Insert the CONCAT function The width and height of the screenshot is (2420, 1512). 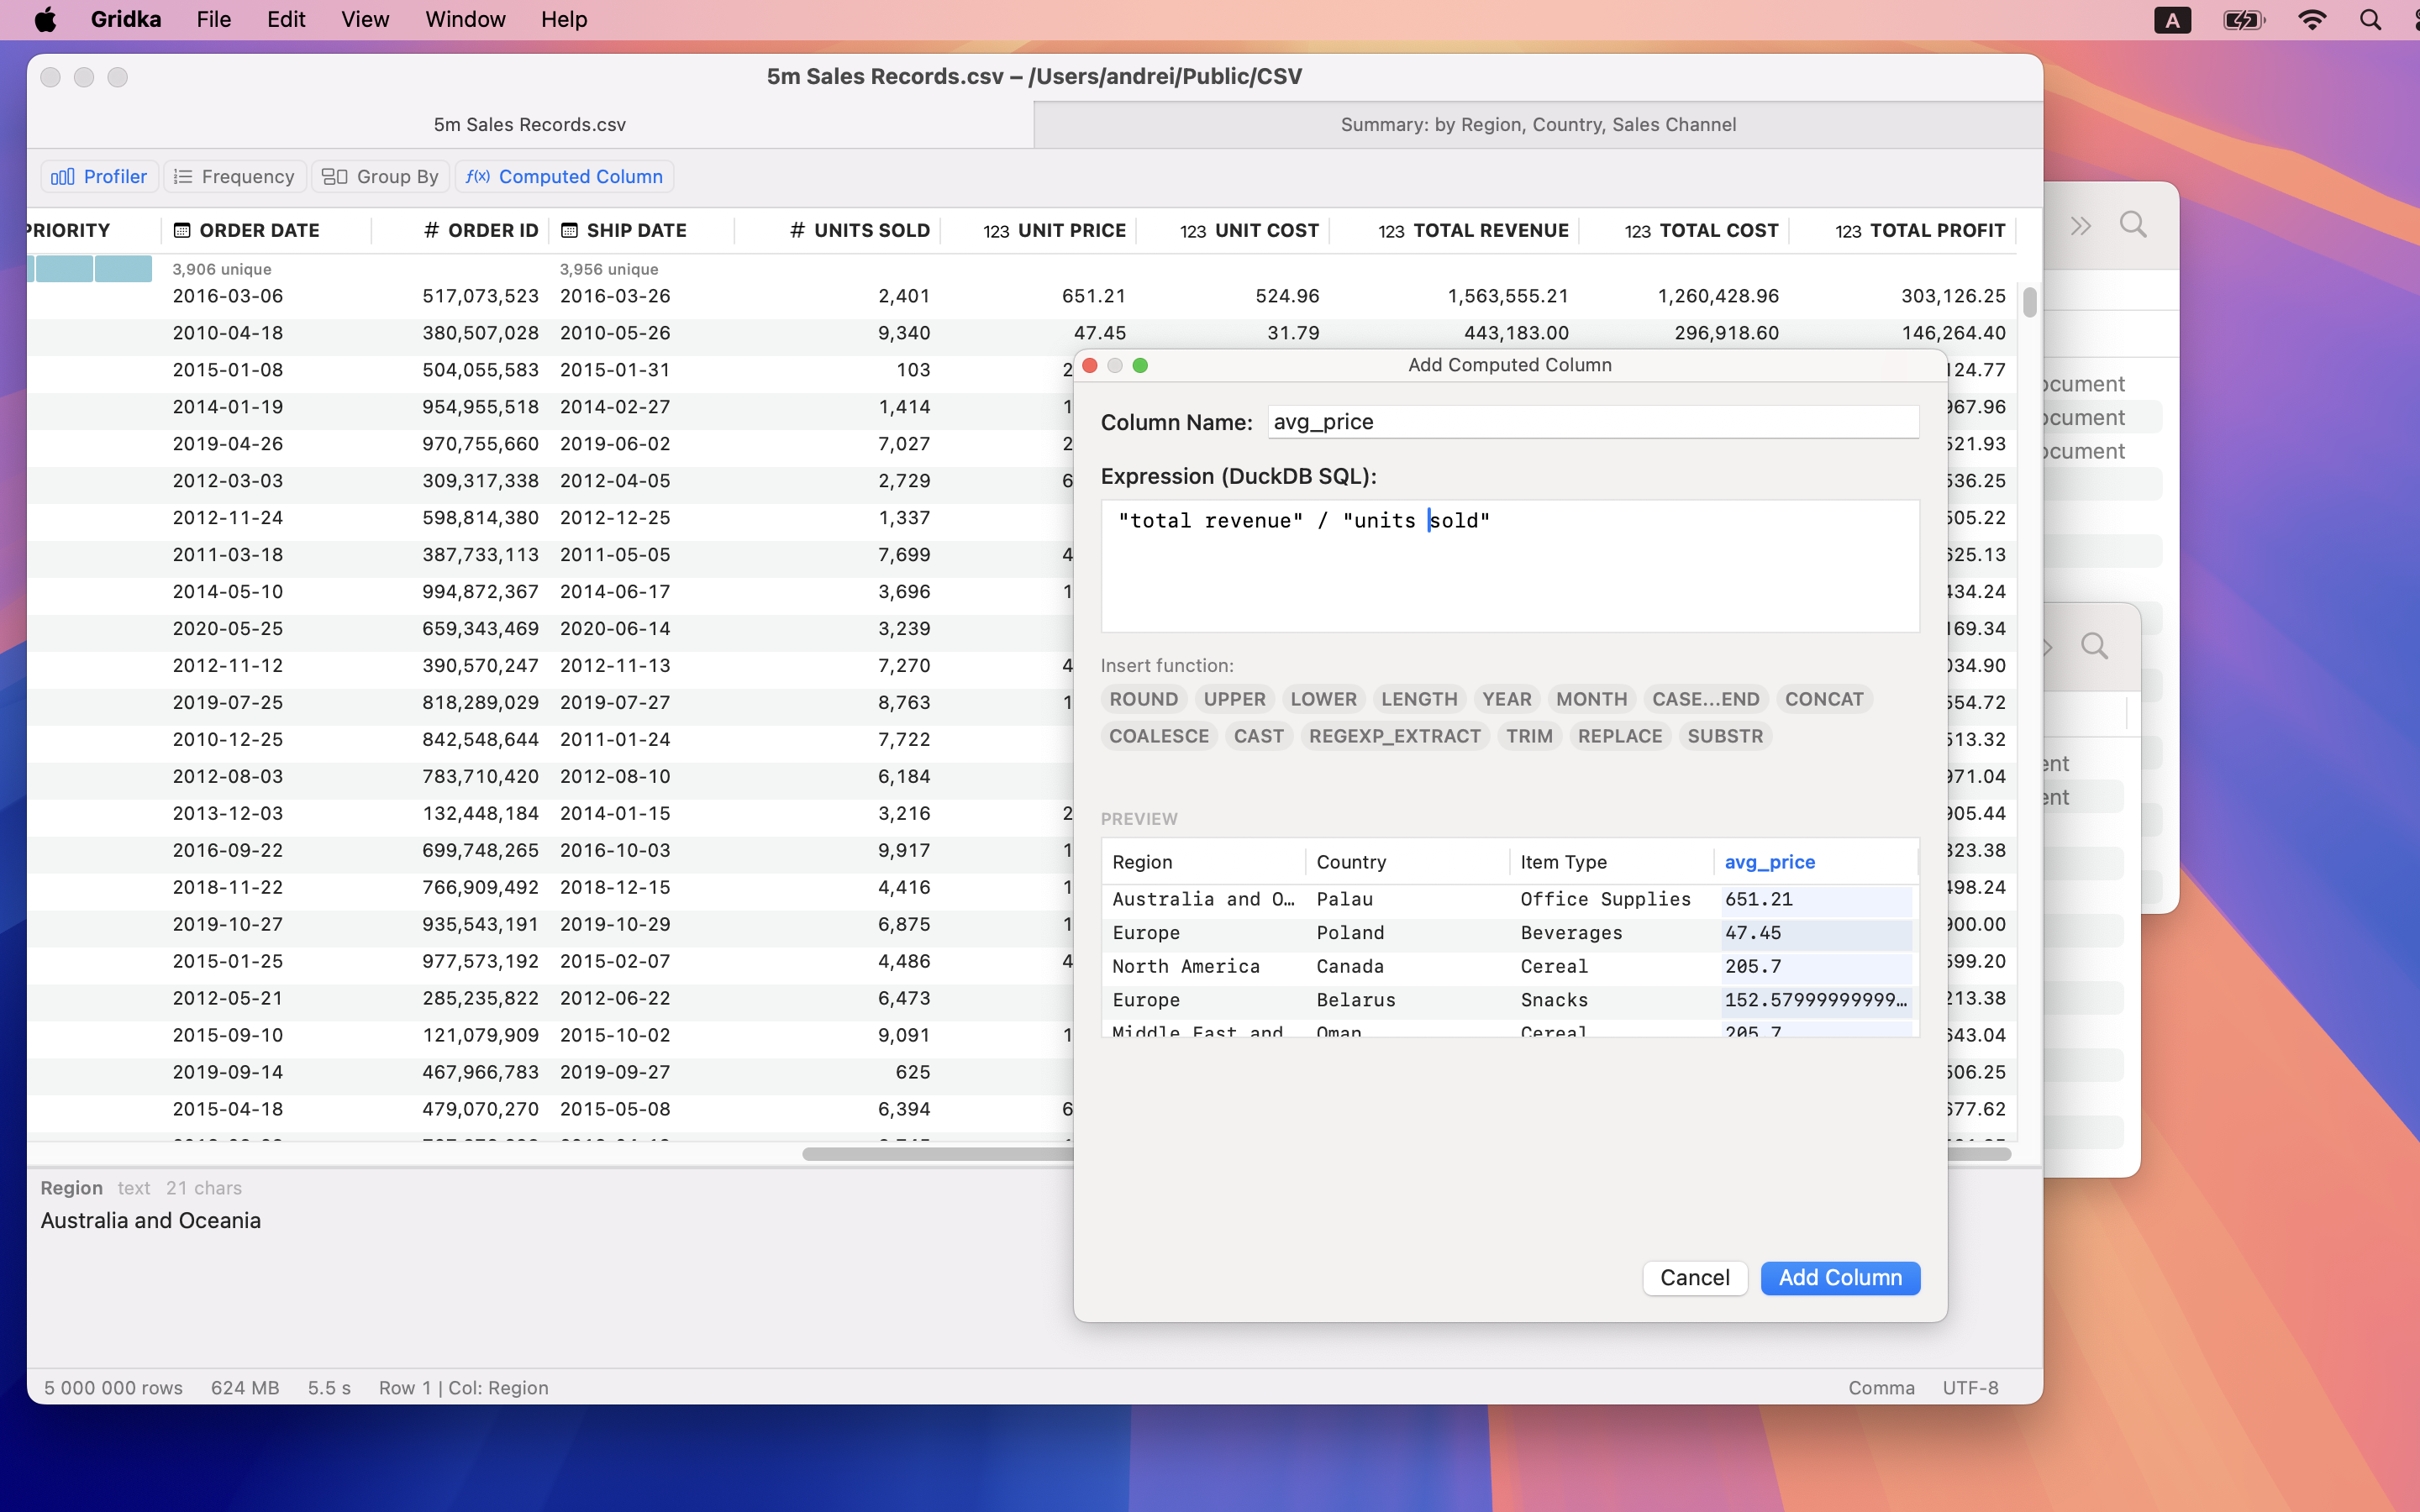coord(1823,698)
